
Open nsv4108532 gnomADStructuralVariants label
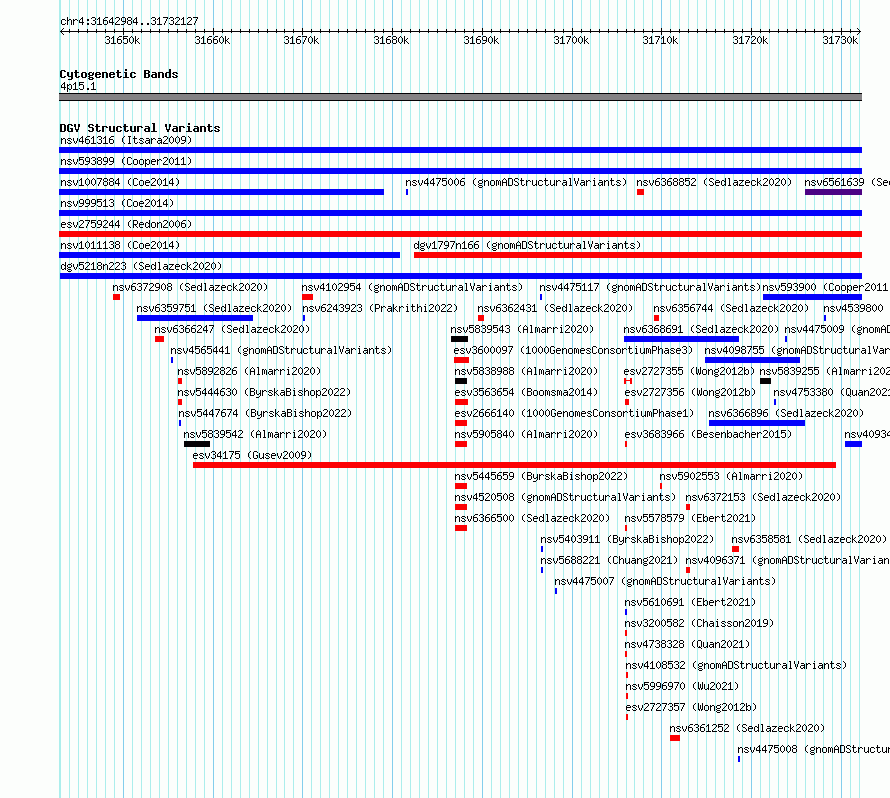click(x=736, y=665)
